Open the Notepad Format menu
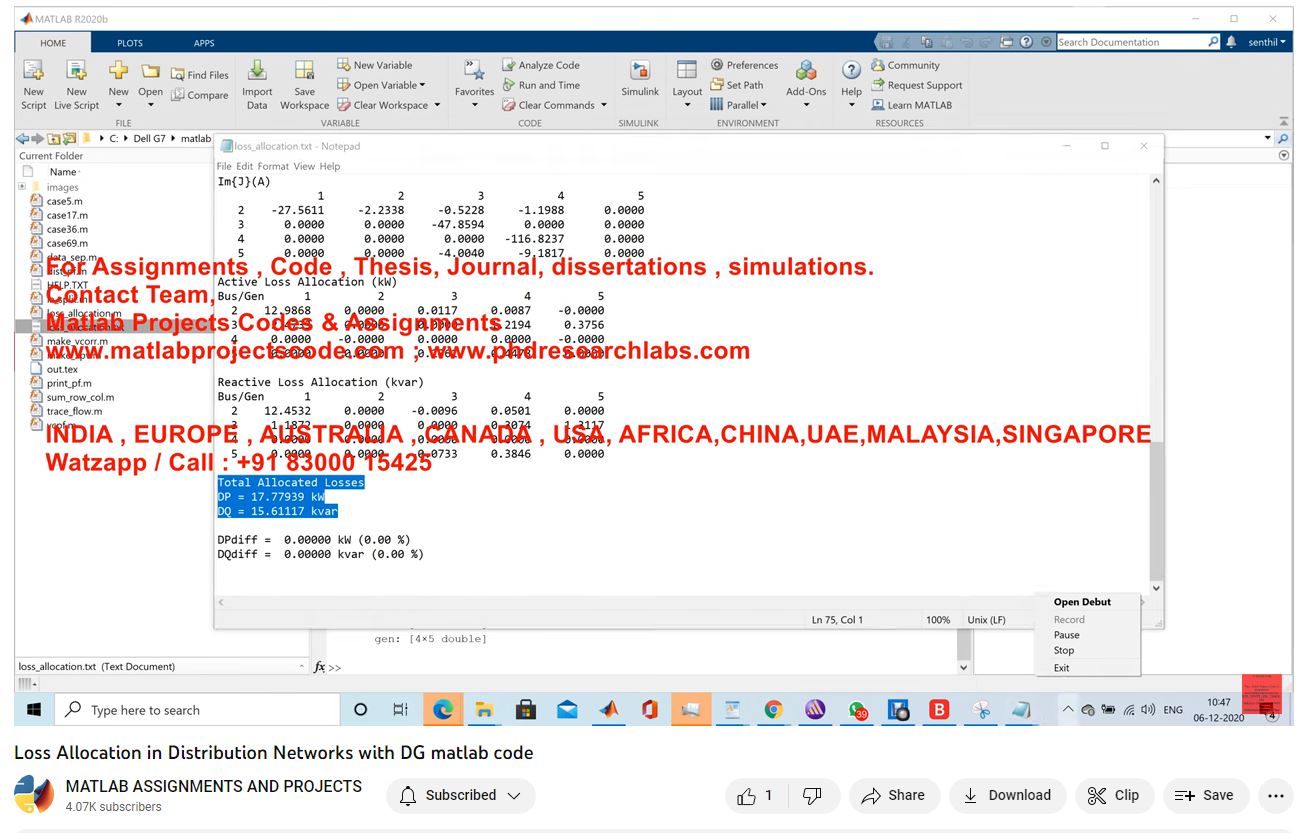Viewport: 1311px width, 833px height. coord(273,166)
